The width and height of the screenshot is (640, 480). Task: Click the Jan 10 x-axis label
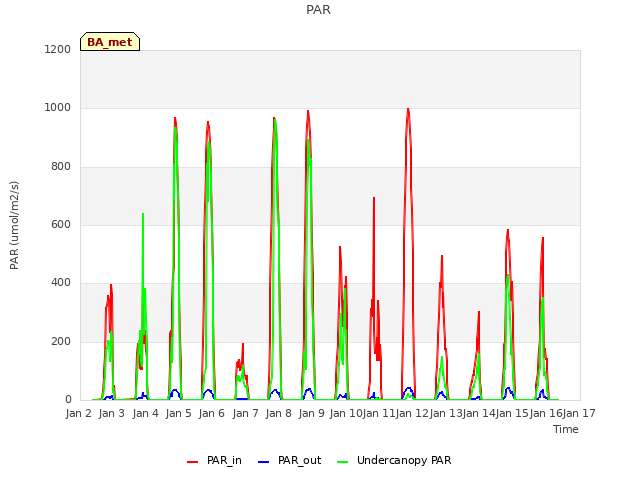click(x=346, y=413)
